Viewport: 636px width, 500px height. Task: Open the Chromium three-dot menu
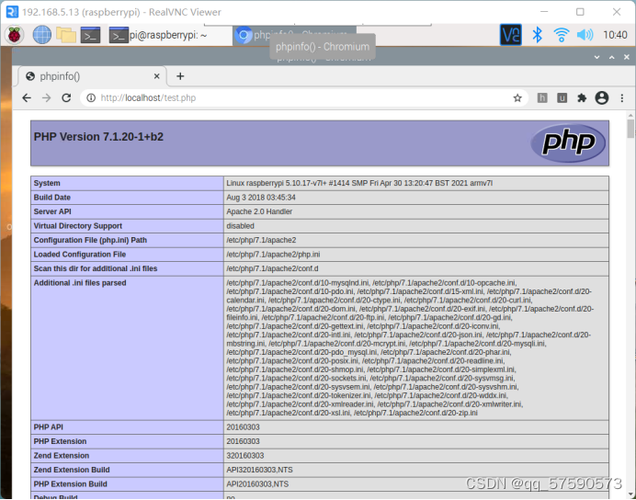tap(622, 98)
